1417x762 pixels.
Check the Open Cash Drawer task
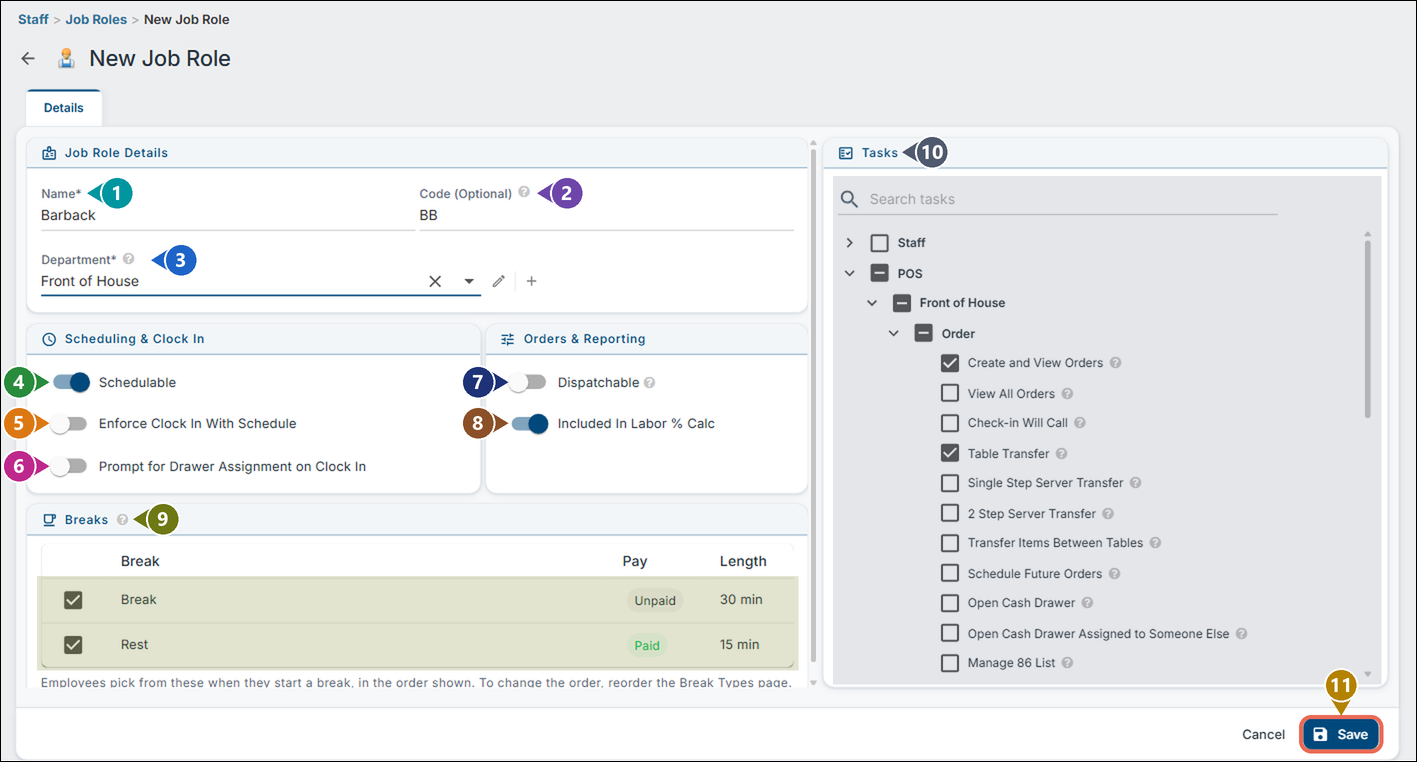(x=950, y=603)
